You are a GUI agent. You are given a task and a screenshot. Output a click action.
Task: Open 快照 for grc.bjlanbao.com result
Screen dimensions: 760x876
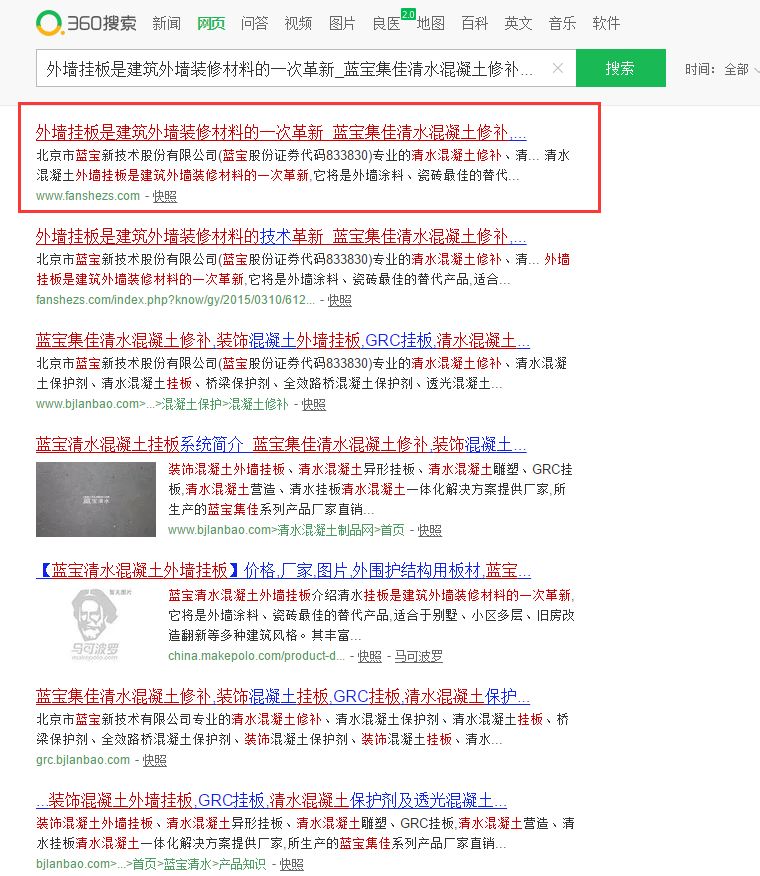click(x=155, y=760)
